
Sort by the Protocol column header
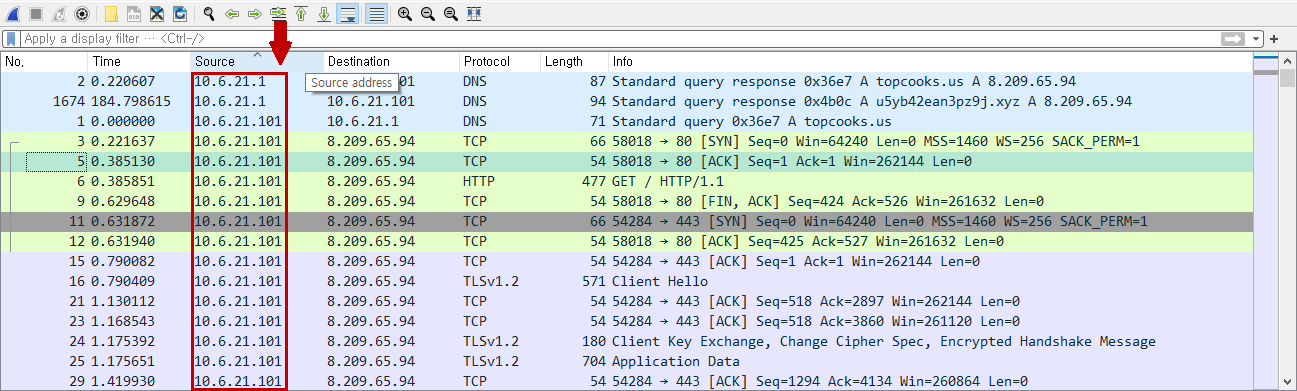click(x=500, y=62)
